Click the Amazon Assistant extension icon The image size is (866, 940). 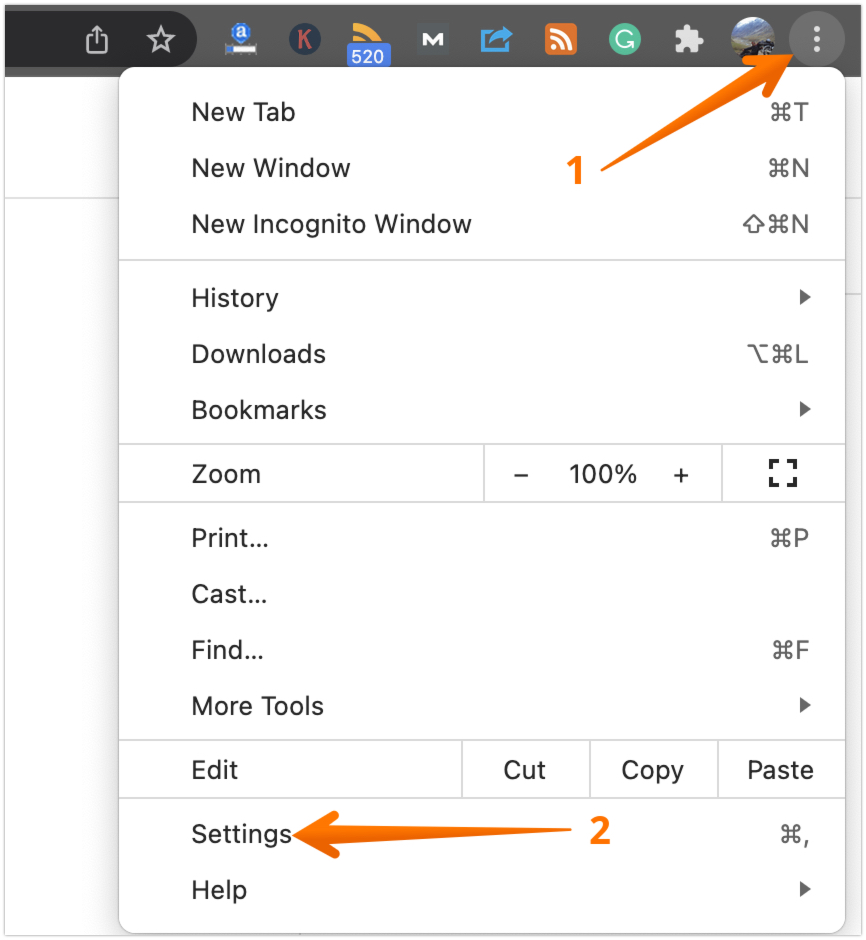(x=240, y=39)
